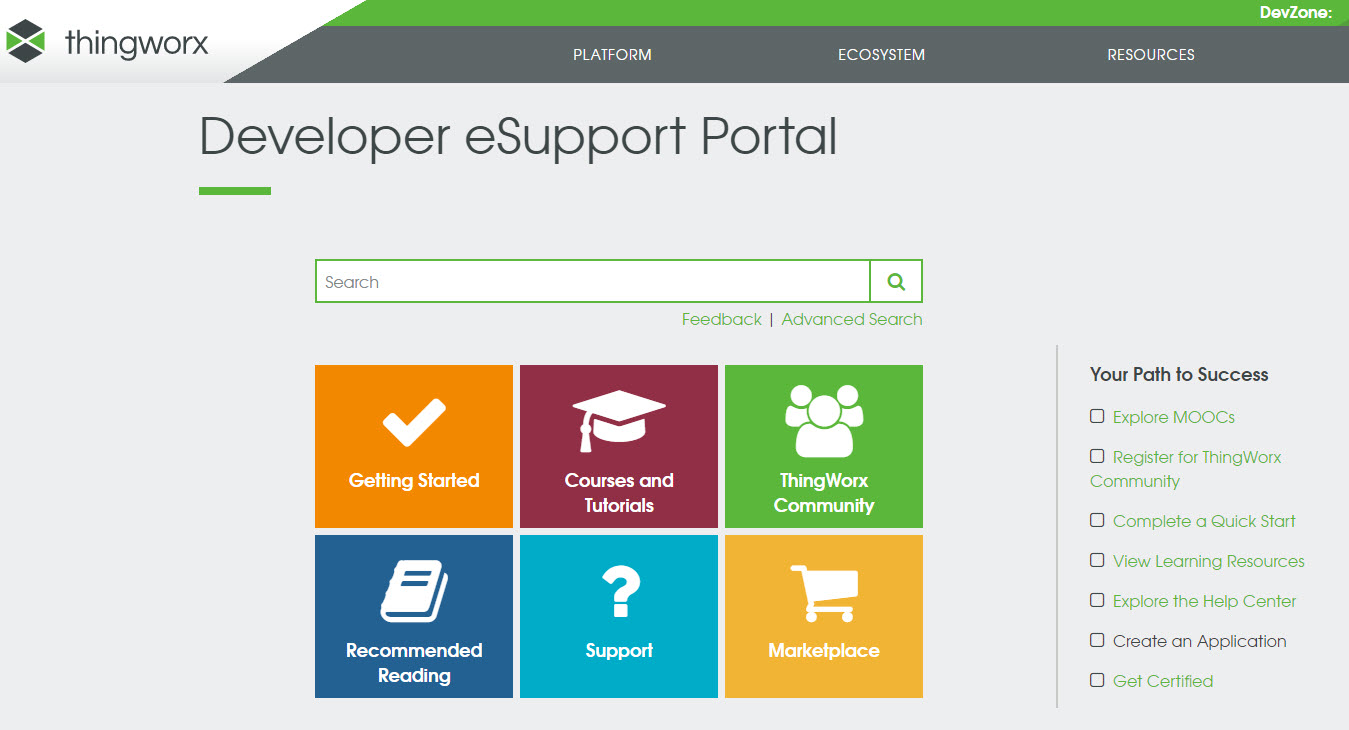Follow the Register for ThingWorx Community link

point(1186,469)
